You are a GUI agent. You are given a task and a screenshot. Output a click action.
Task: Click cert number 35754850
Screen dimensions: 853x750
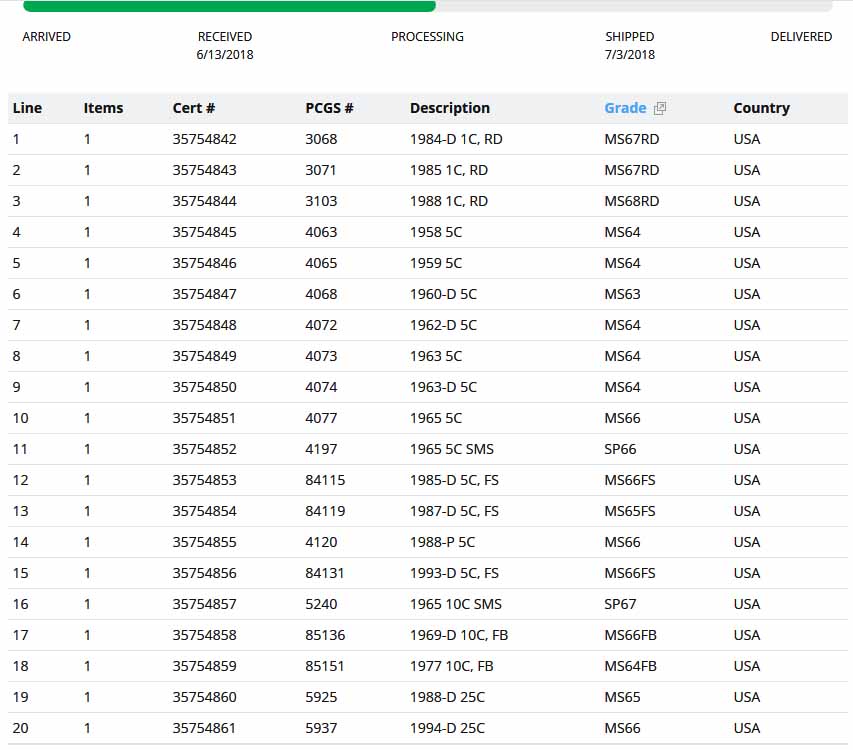coord(205,387)
